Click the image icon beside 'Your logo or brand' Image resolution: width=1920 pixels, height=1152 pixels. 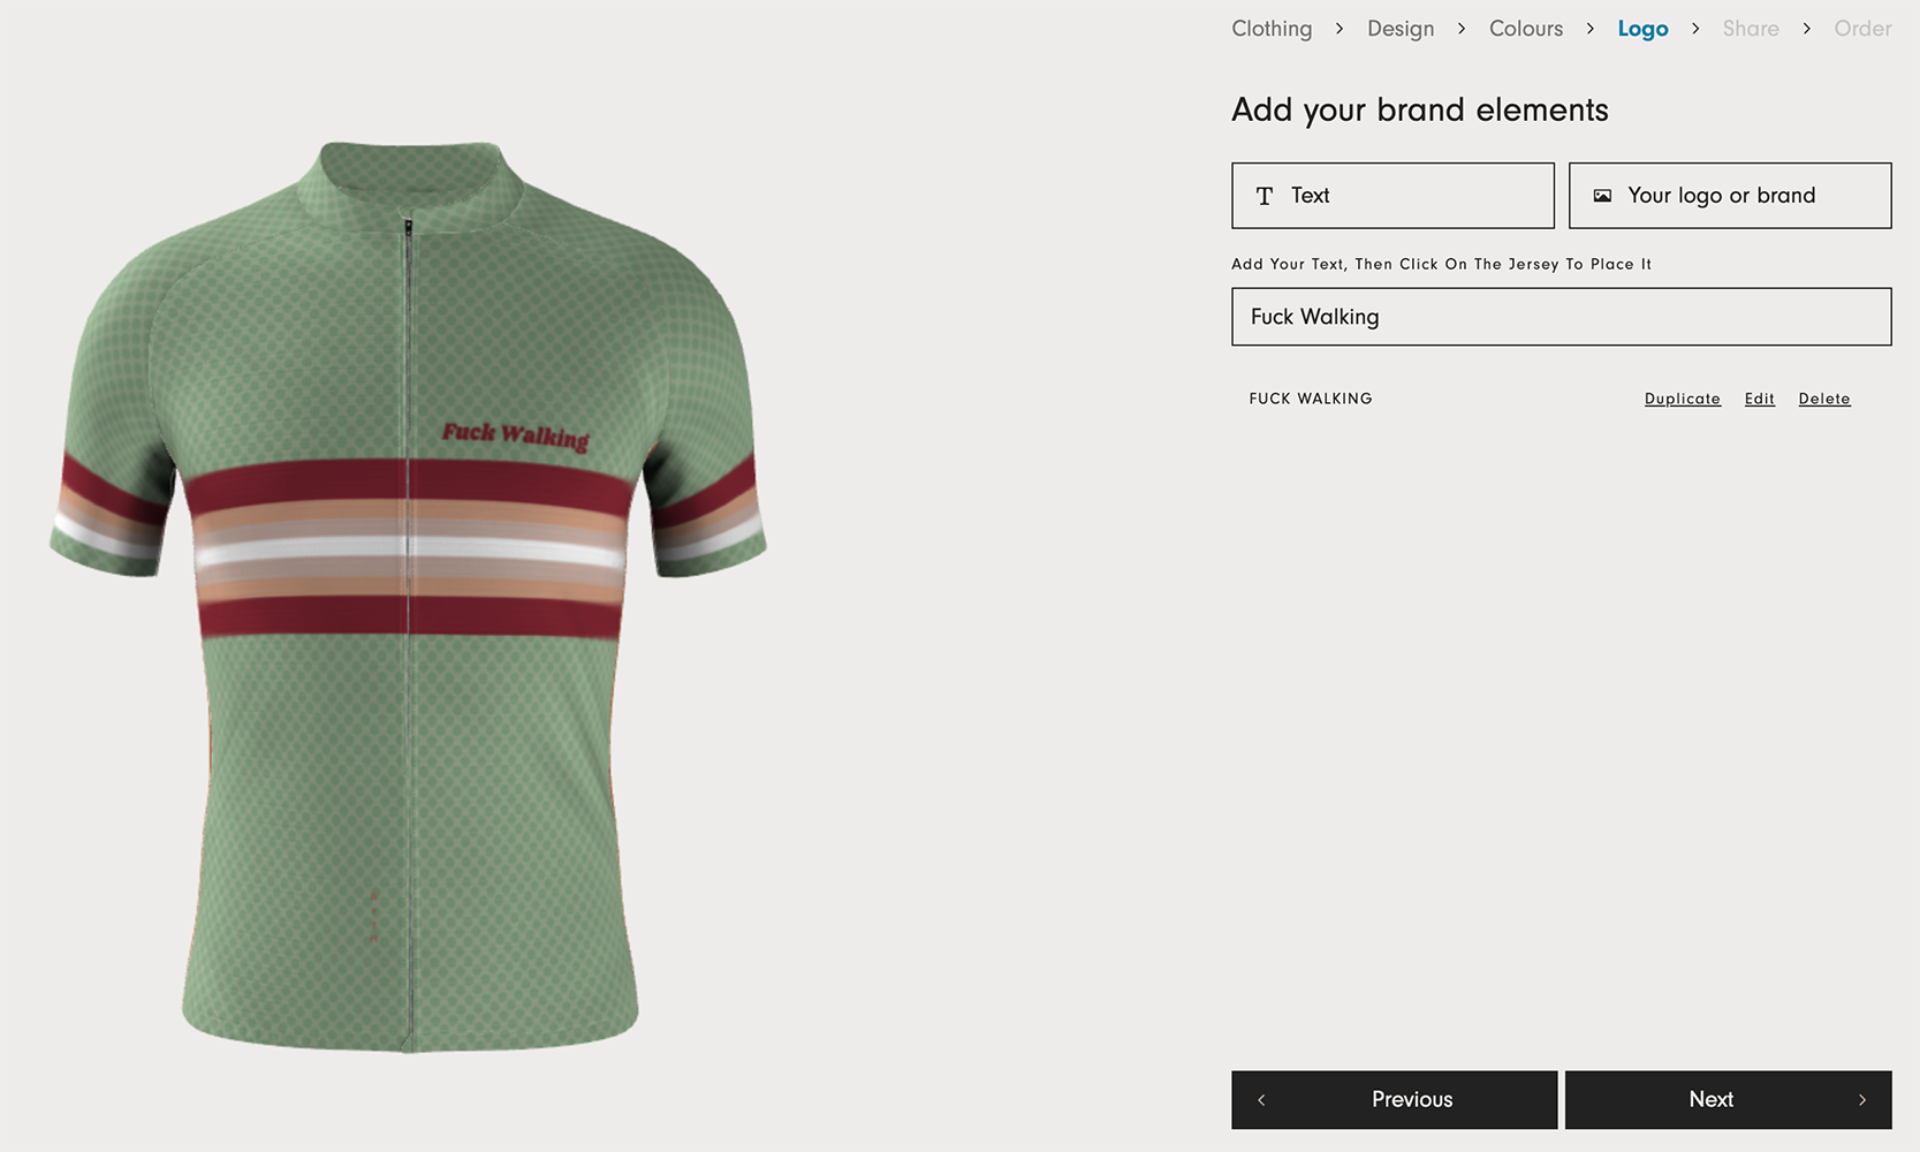tap(1602, 196)
